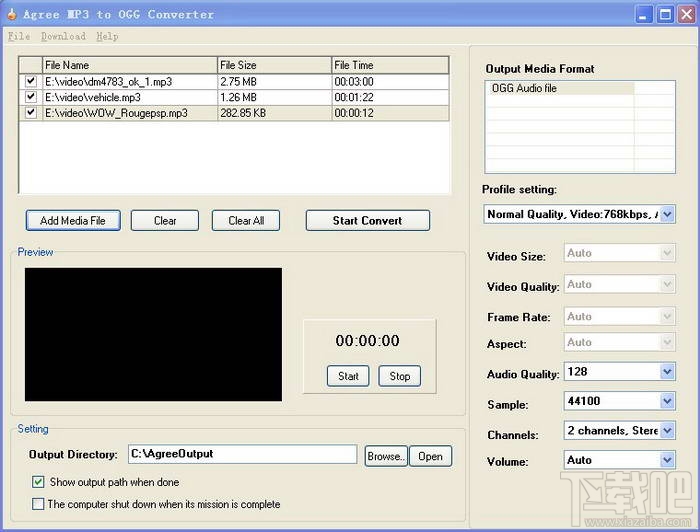
Task: Expand the Volume dropdown showing Auto
Action: coord(667,460)
